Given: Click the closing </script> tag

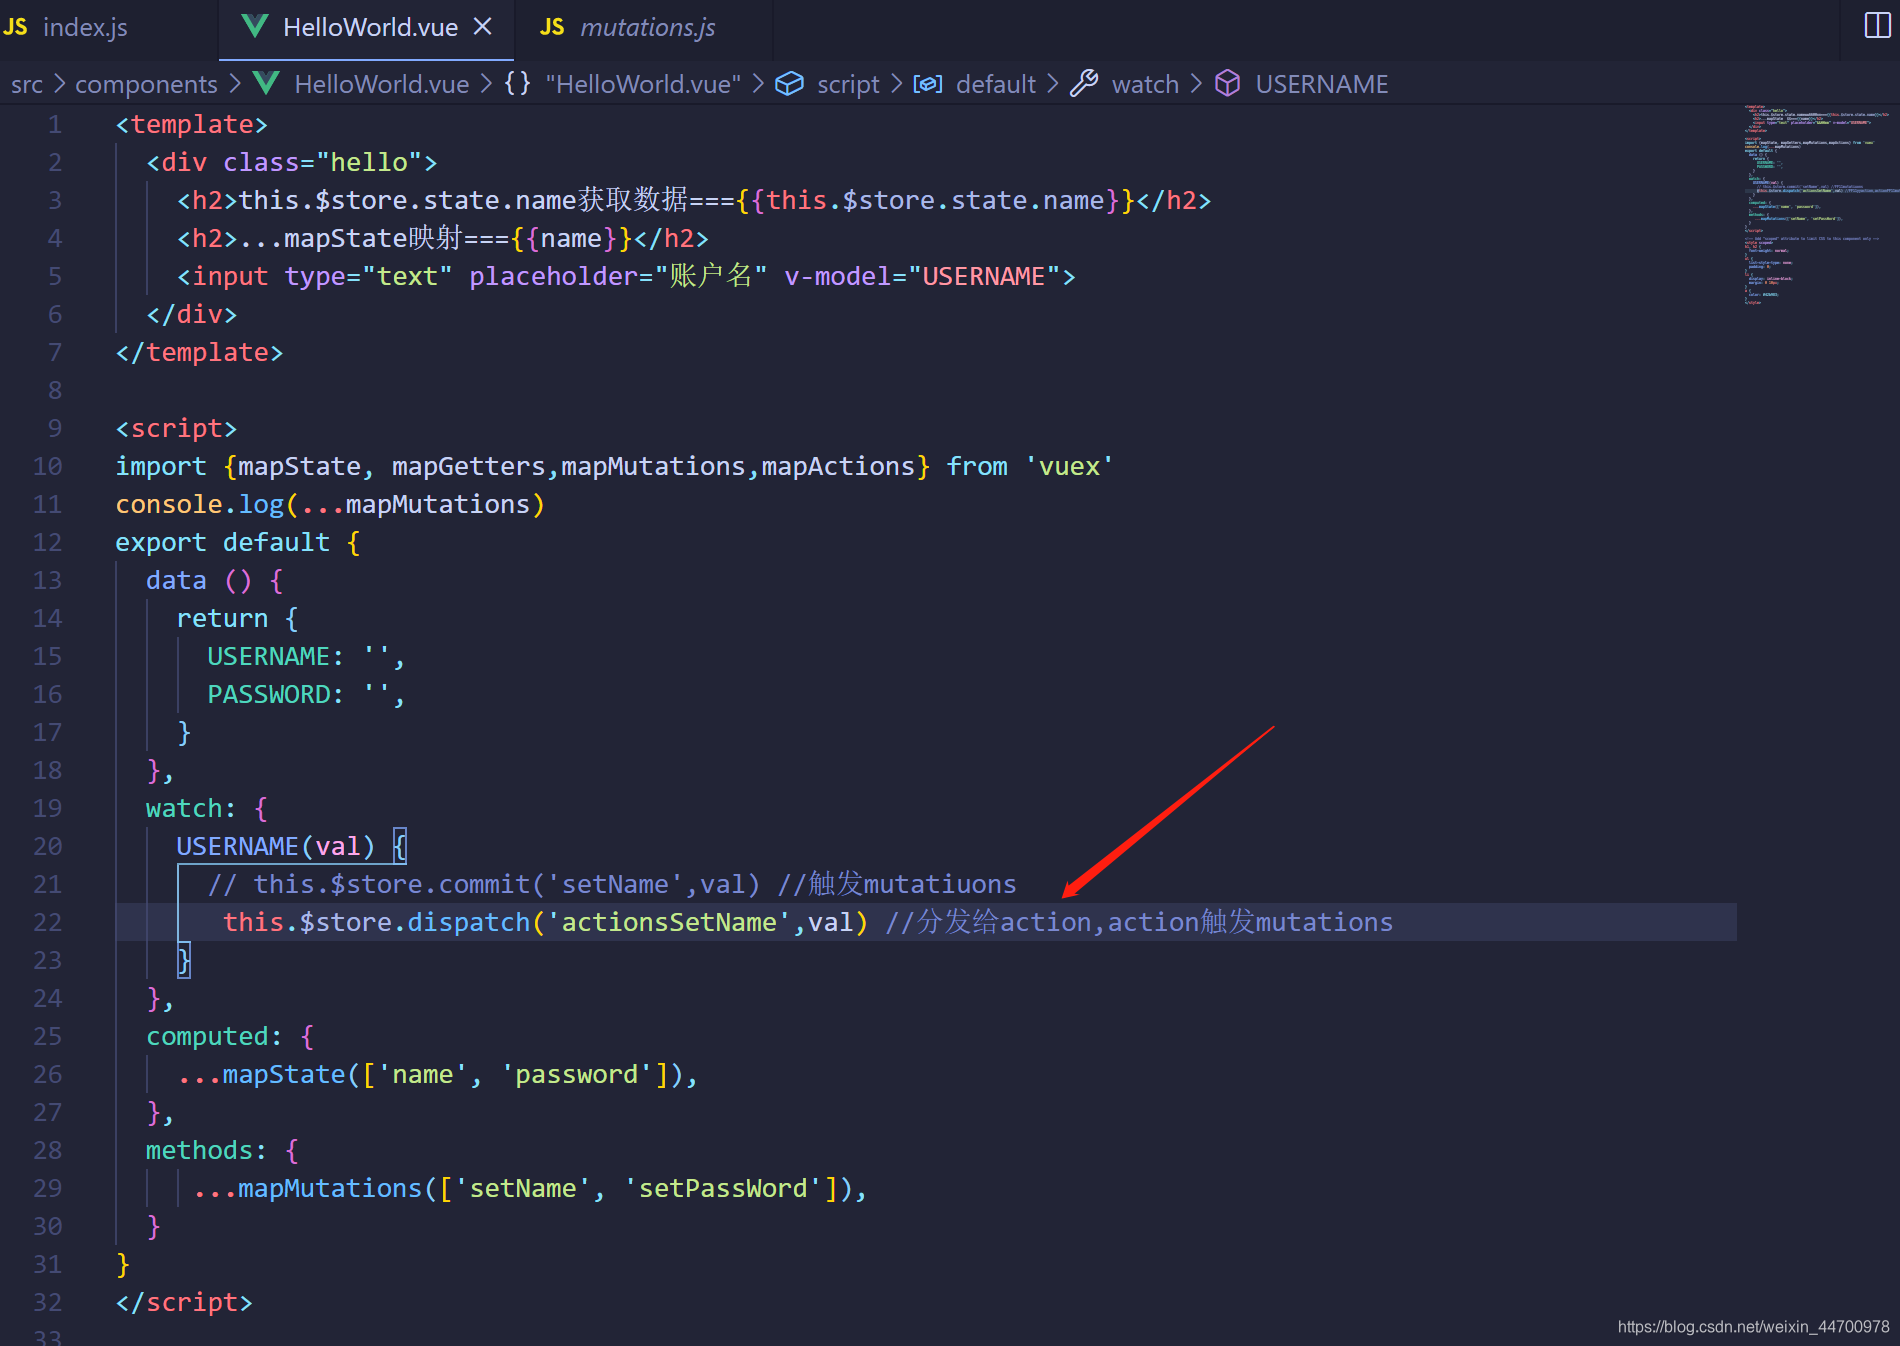Looking at the screenshot, I should tap(184, 1302).
